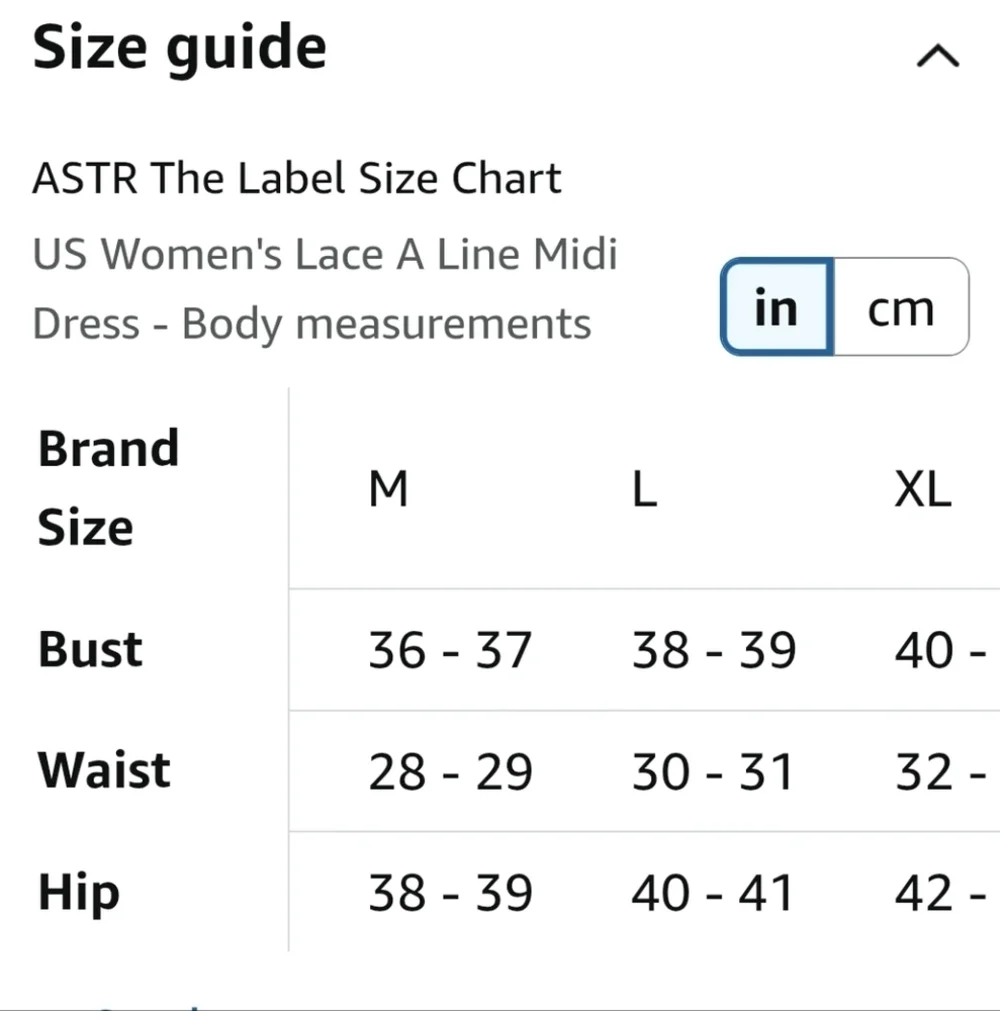
Task: Click the 40 - 41 hip measurement
Action: tap(711, 893)
